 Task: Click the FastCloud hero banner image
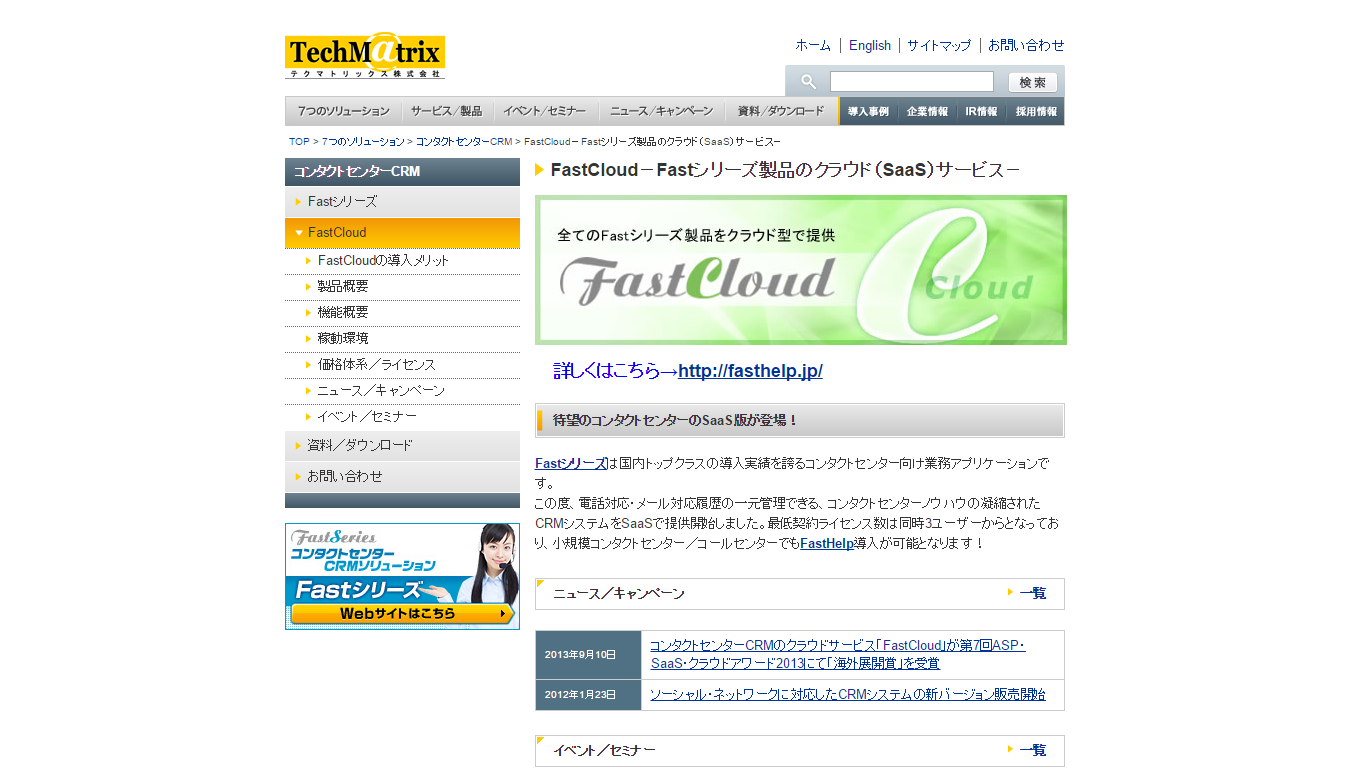(x=800, y=270)
